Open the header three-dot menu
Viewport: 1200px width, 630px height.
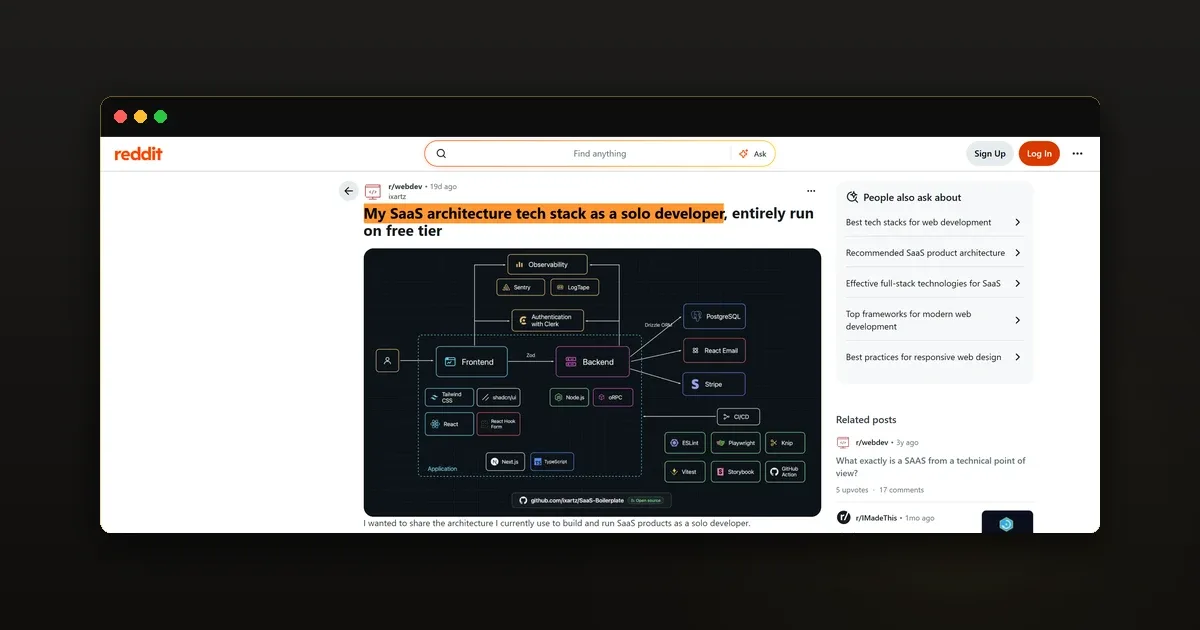(x=1077, y=153)
